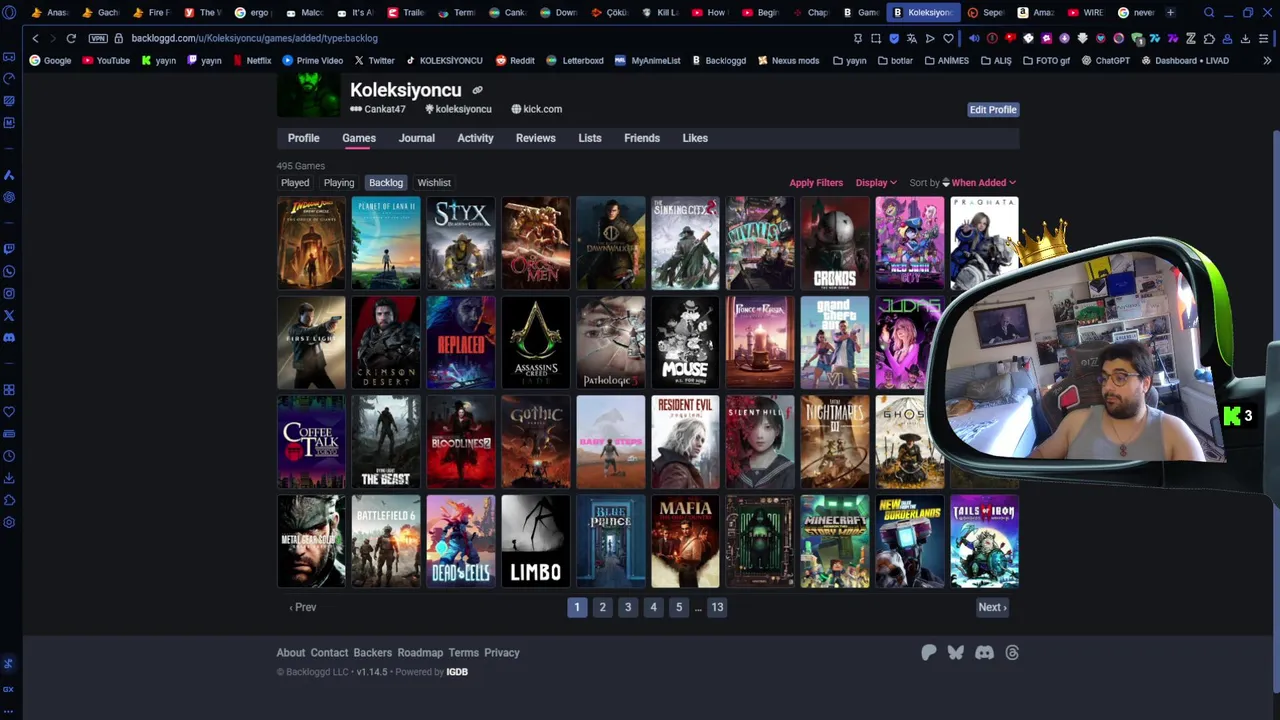The image size is (1280, 720).
Task: Show more bookmarks with double chevron
Action: pyautogui.click(x=1265, y=60)
